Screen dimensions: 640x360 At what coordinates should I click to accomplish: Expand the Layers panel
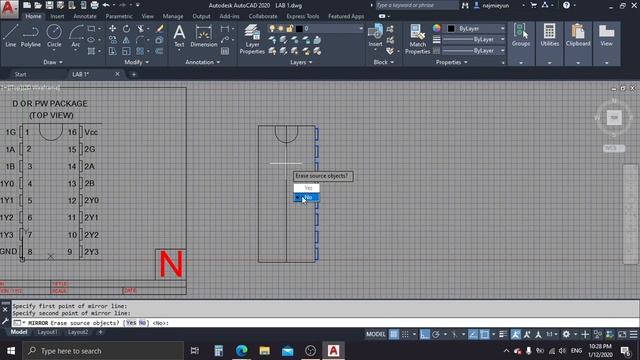point(301,62)
